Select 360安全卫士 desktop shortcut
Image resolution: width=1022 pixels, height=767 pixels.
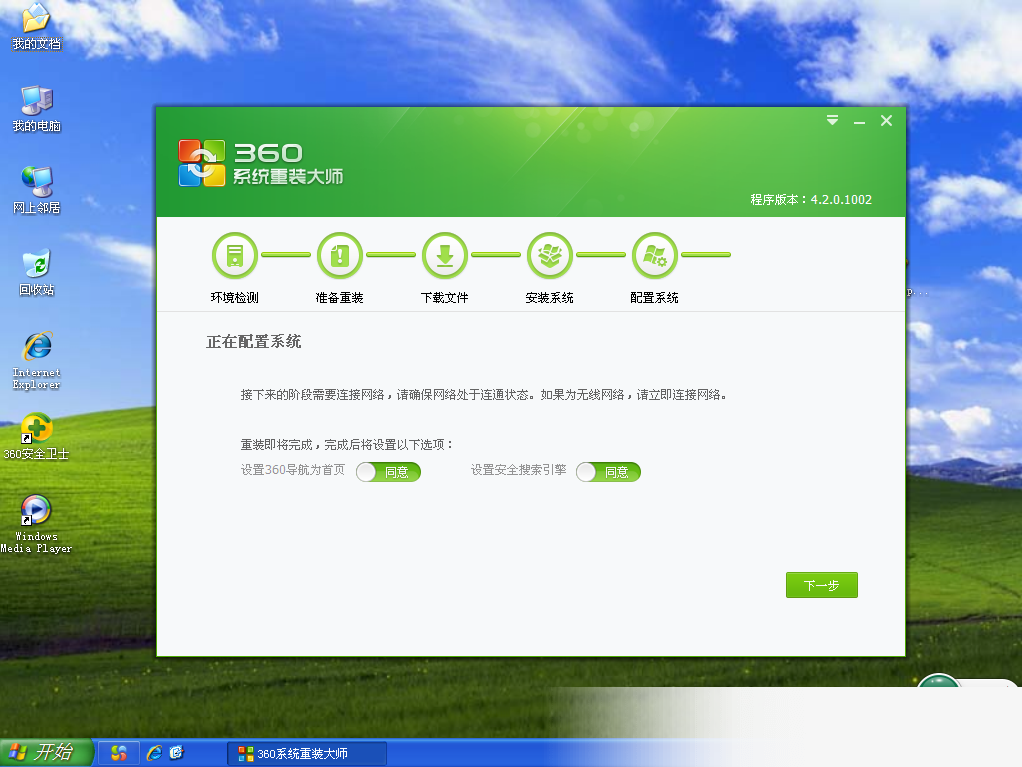tap(36, 437)
